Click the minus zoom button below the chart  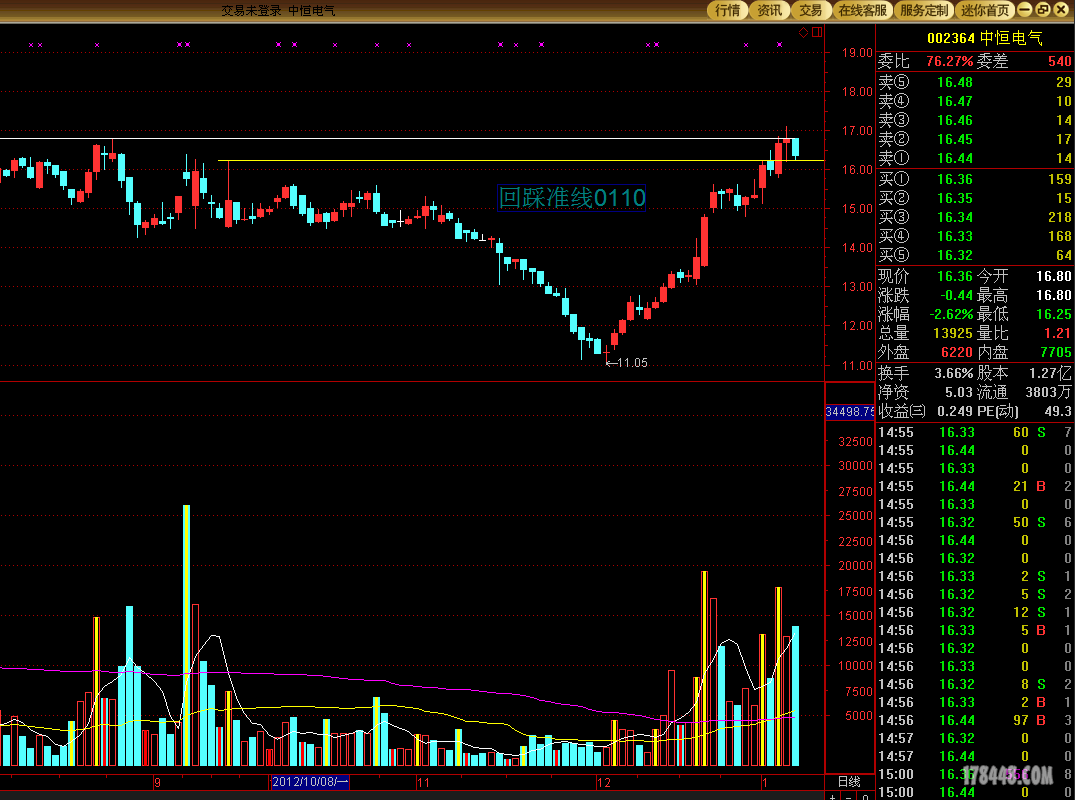point(848,796)
